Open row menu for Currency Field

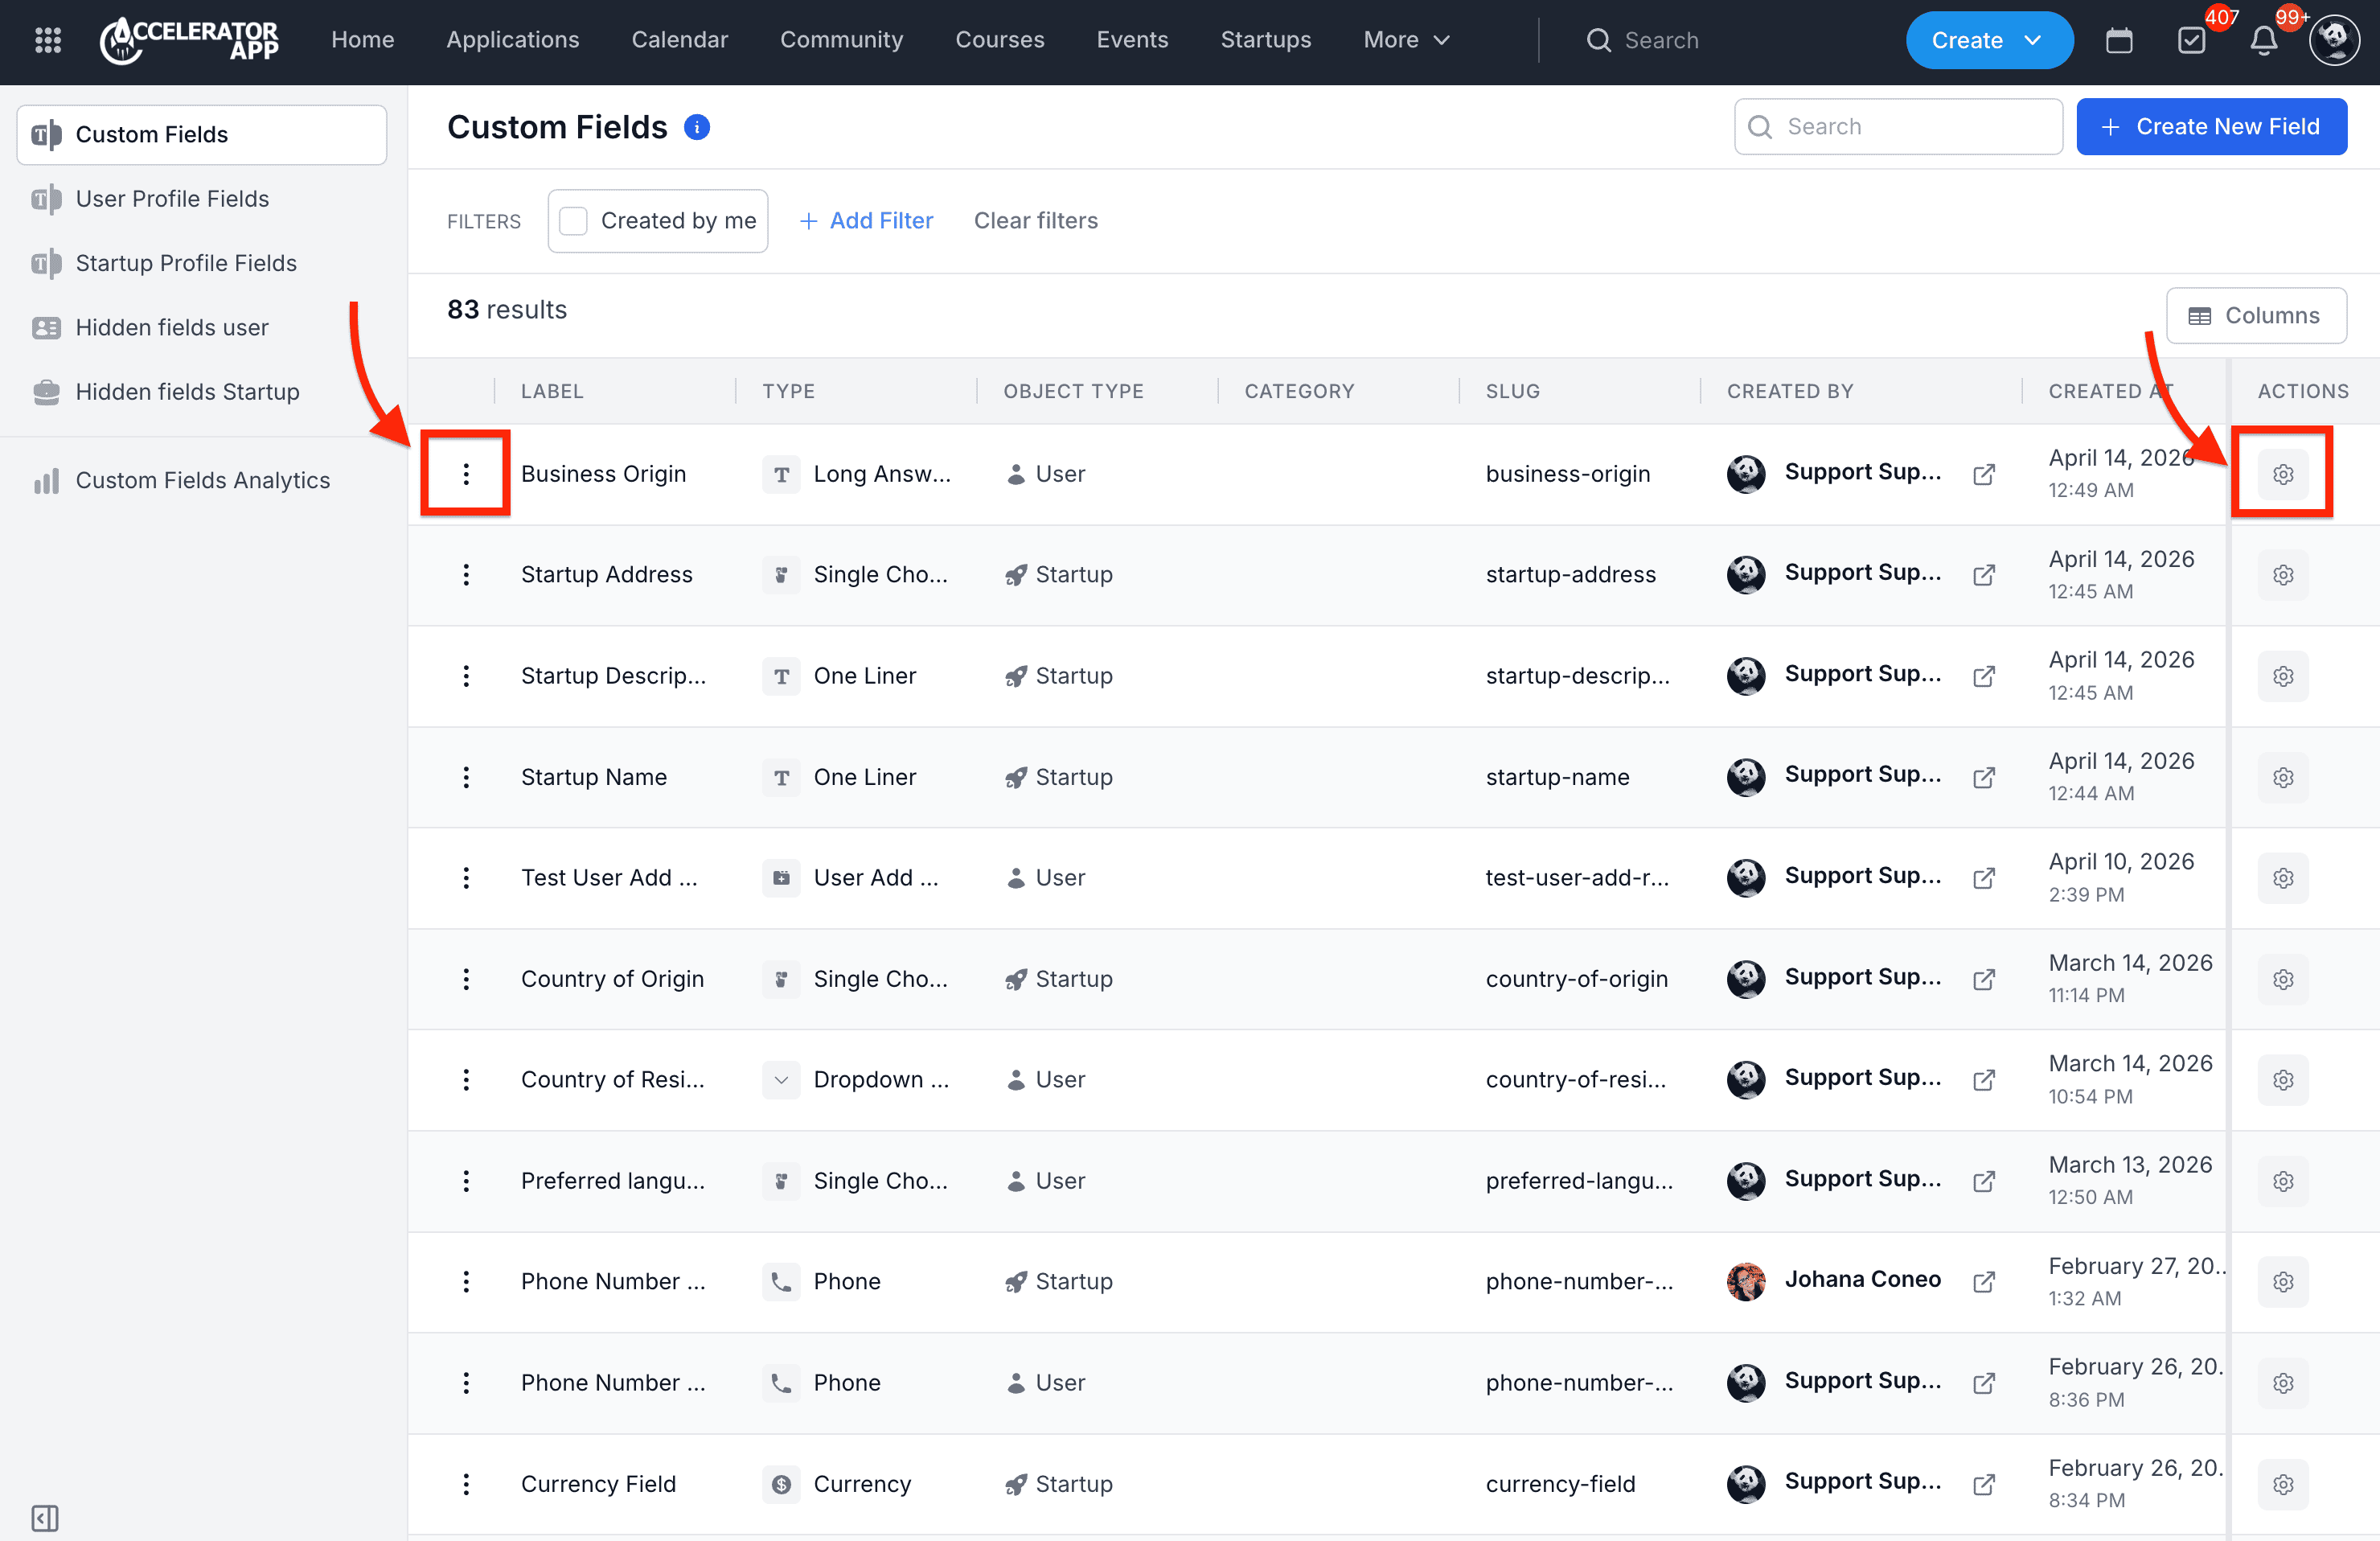[466, 1484]
